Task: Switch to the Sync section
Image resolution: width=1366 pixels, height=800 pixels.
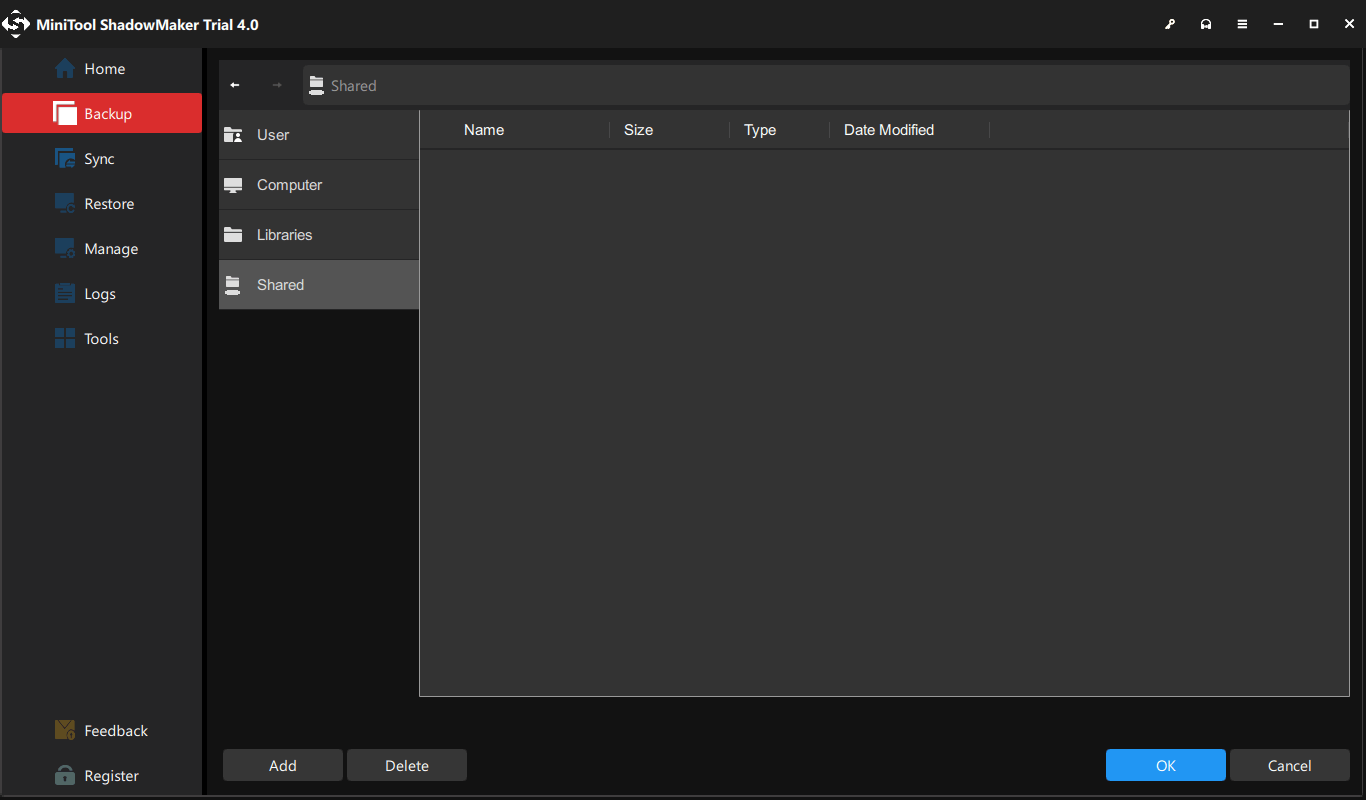Action: pyautogui.click(x=98, y=159)
